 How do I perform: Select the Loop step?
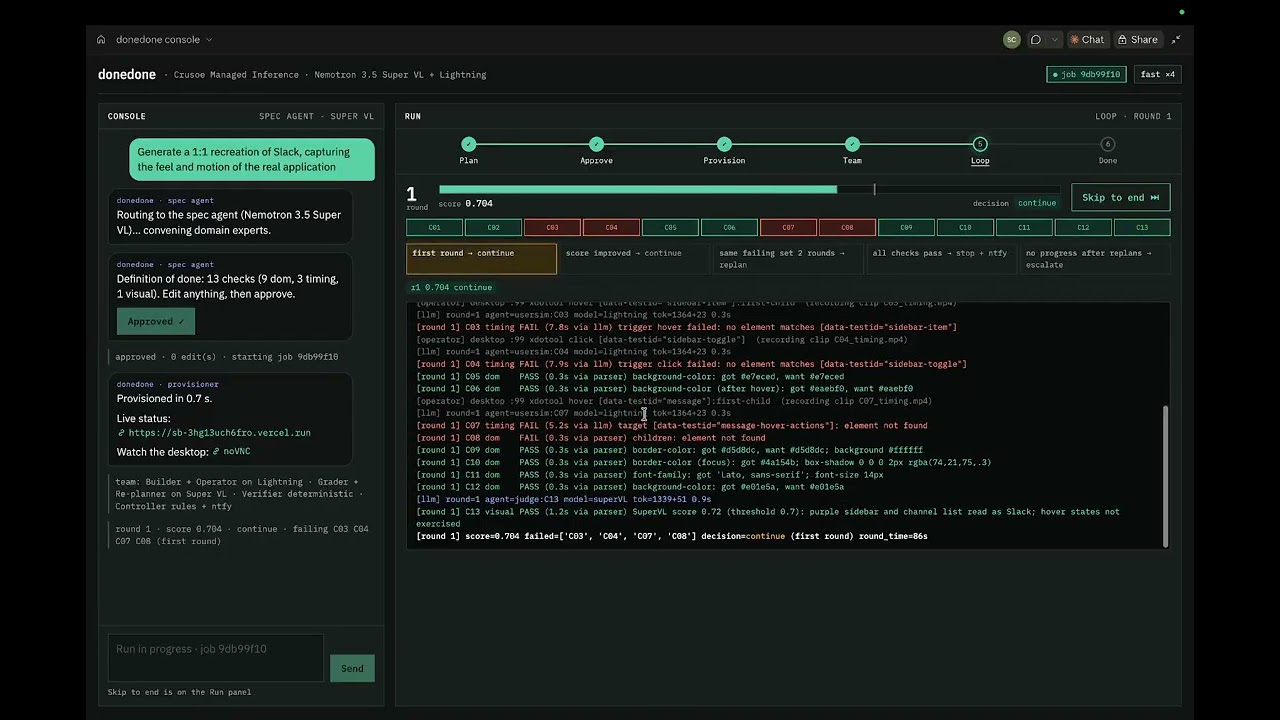(980, 151)
